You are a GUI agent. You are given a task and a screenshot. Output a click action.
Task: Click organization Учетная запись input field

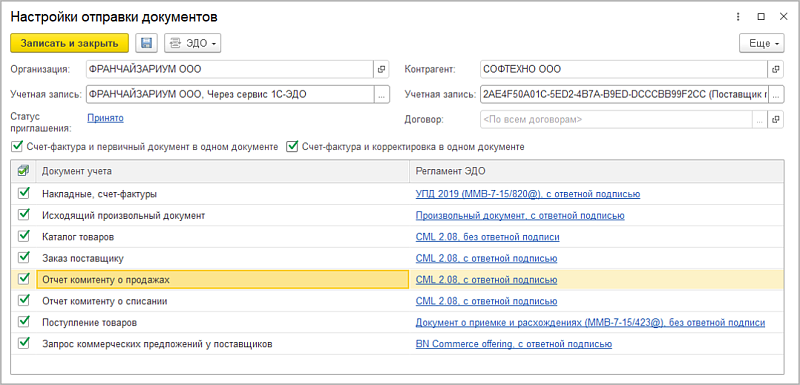(x=230, y=94)
